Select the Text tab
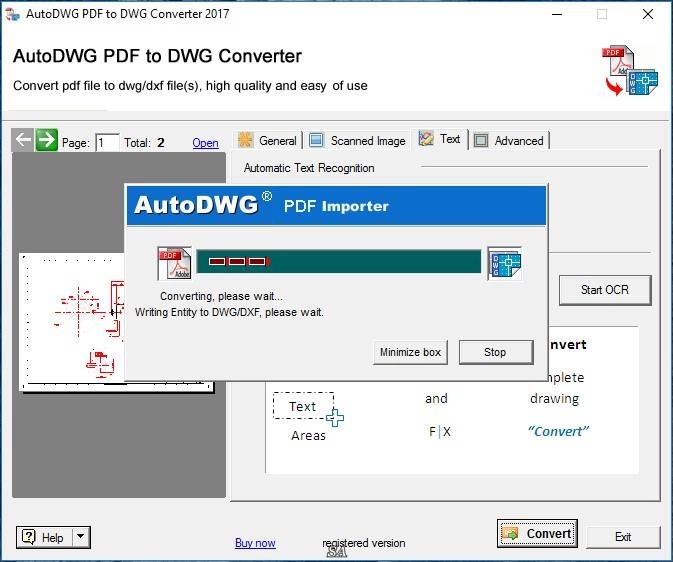Screen dimensions: 673x562 pos(440,139)
